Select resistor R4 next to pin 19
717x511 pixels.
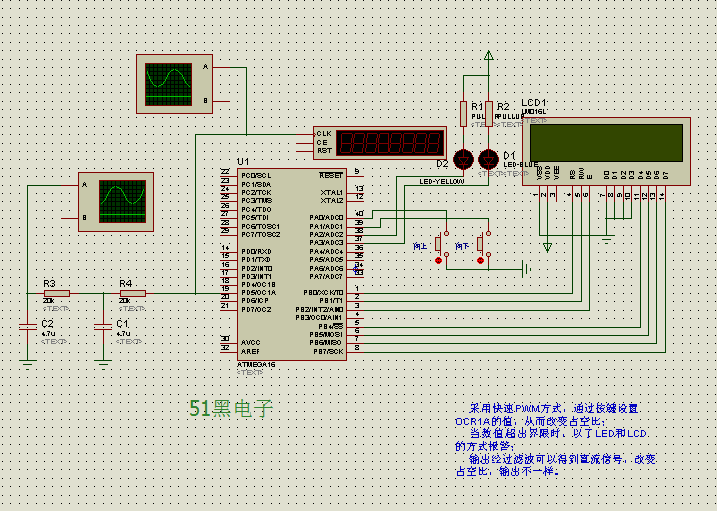click(133, 293)
